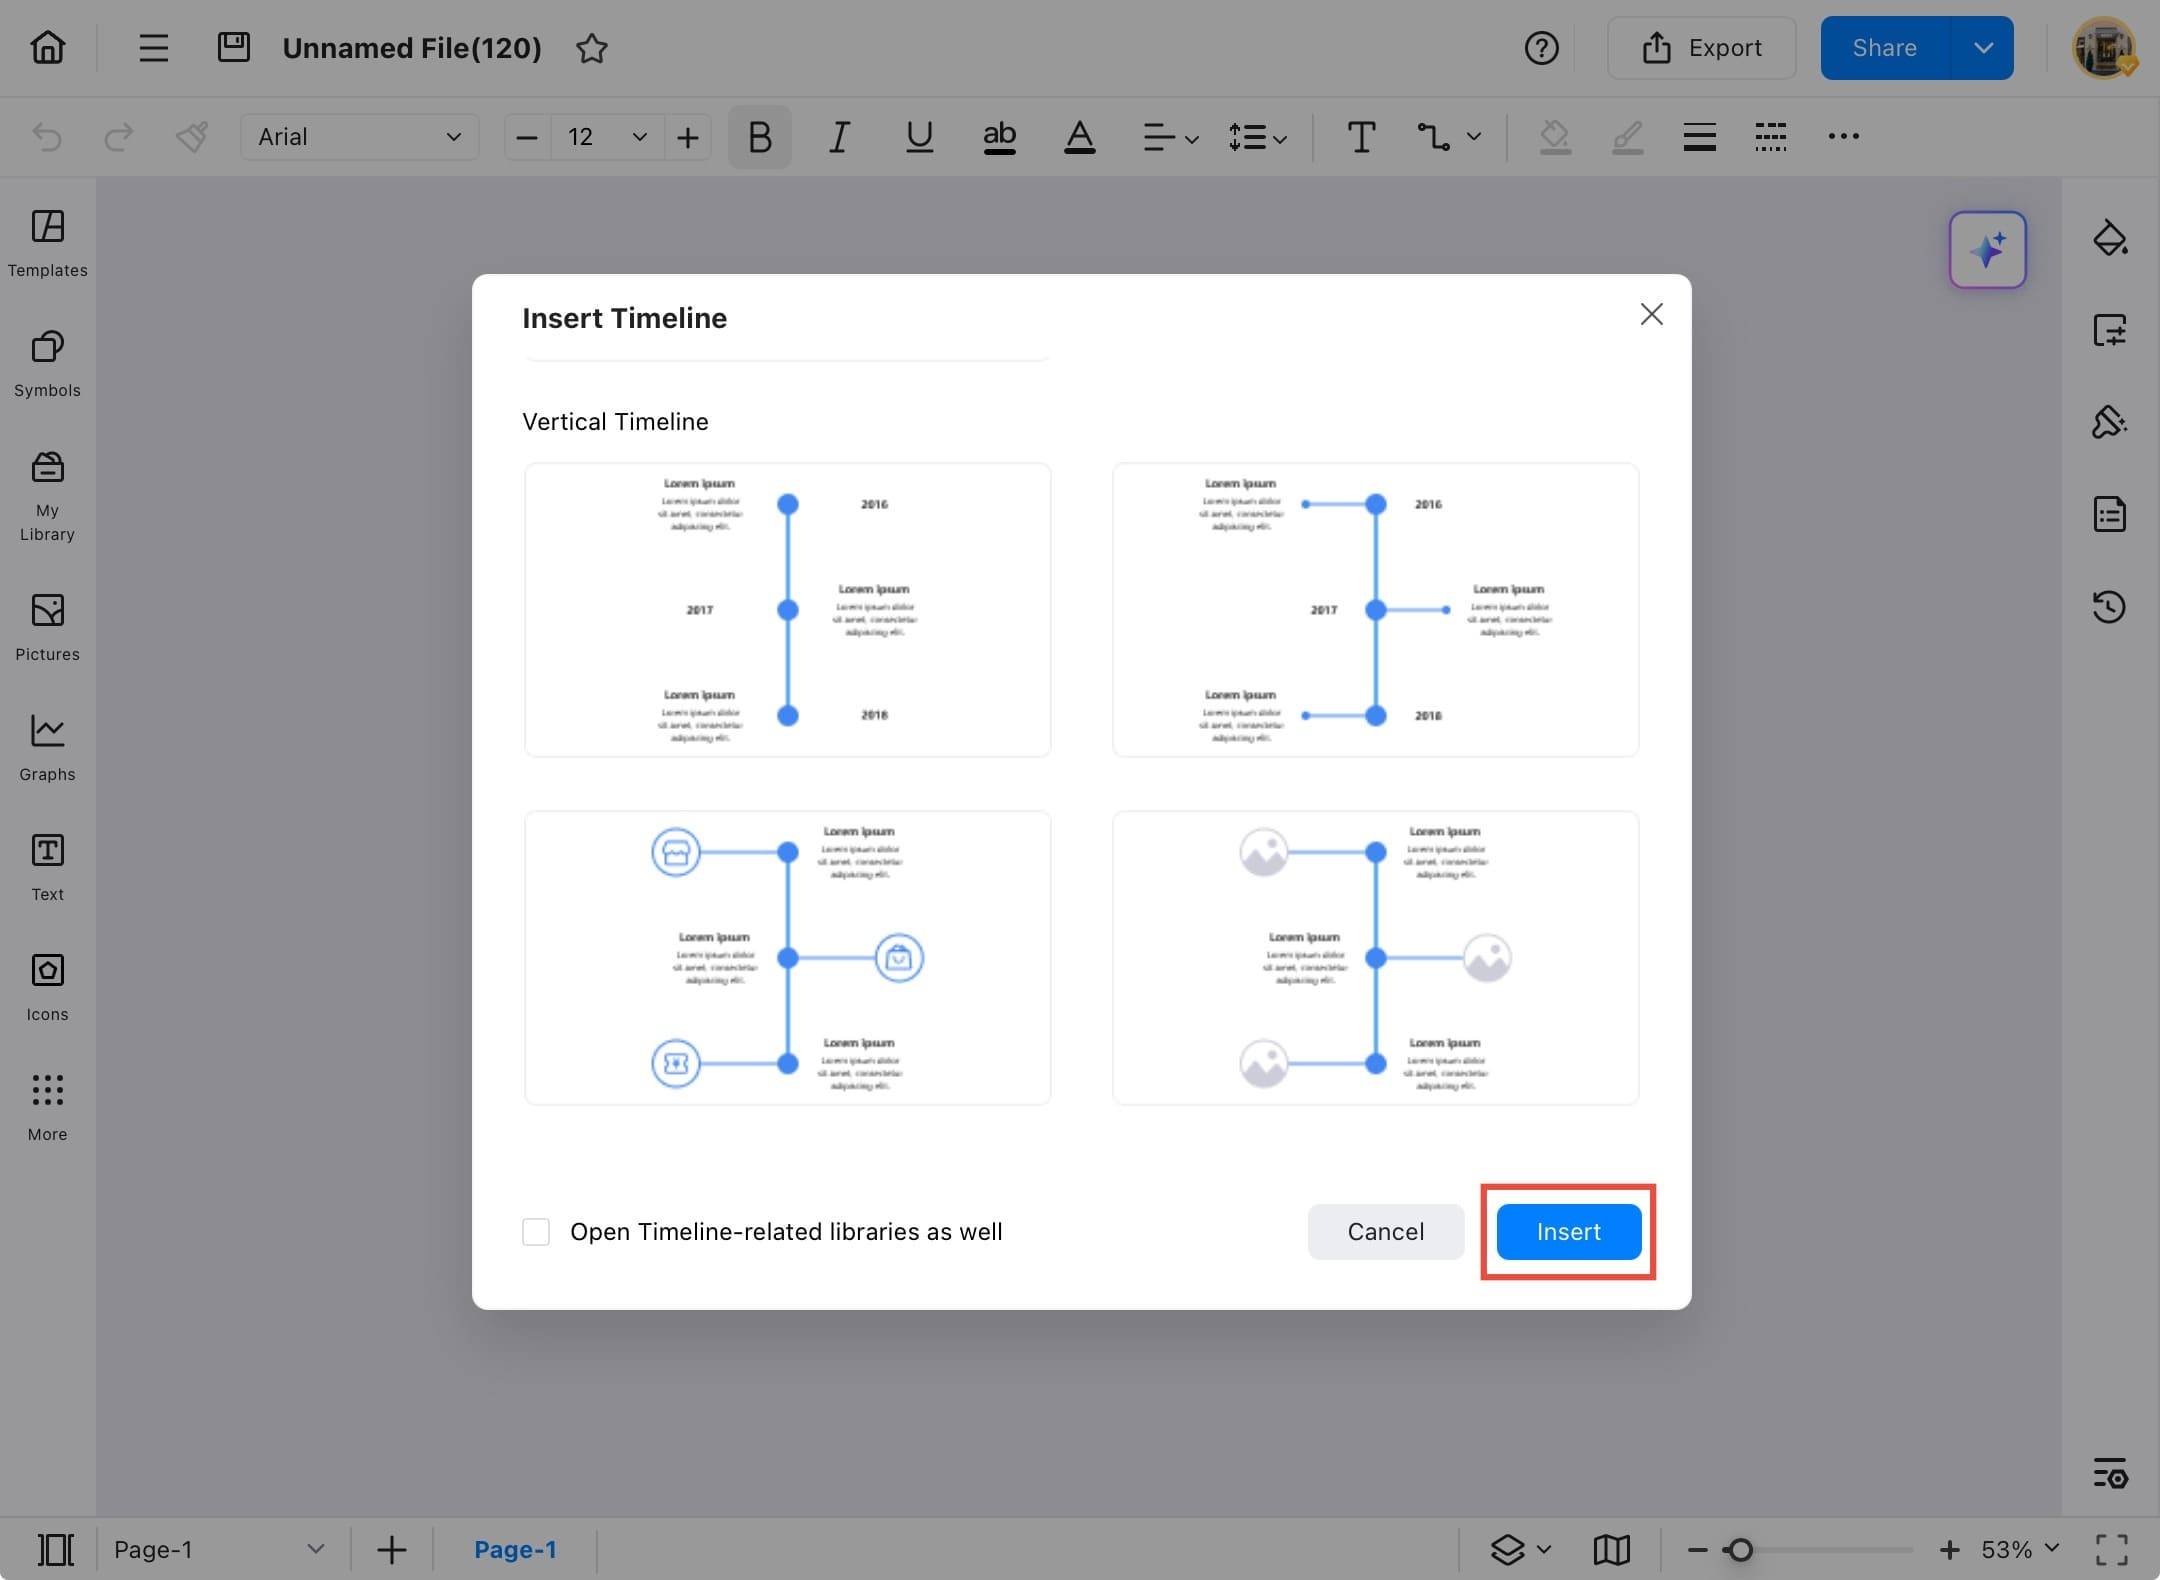This screenshot has width=2160, height=1580.
Task: Open the Share options chevron
Action: 1984,47
